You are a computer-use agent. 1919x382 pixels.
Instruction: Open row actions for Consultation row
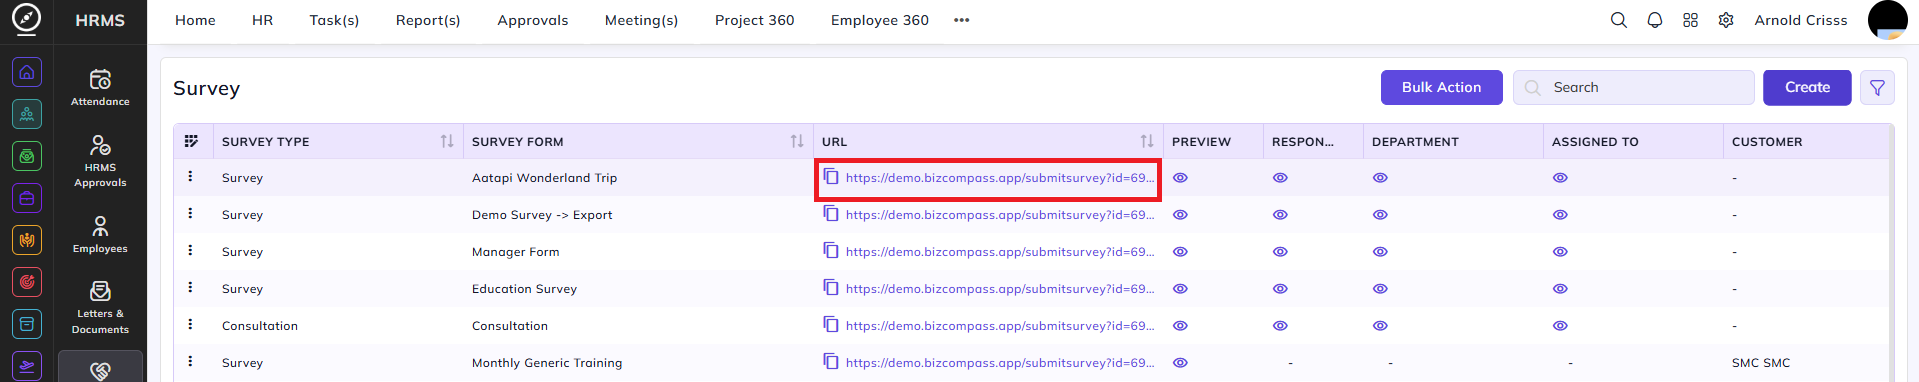pos(190,324)
